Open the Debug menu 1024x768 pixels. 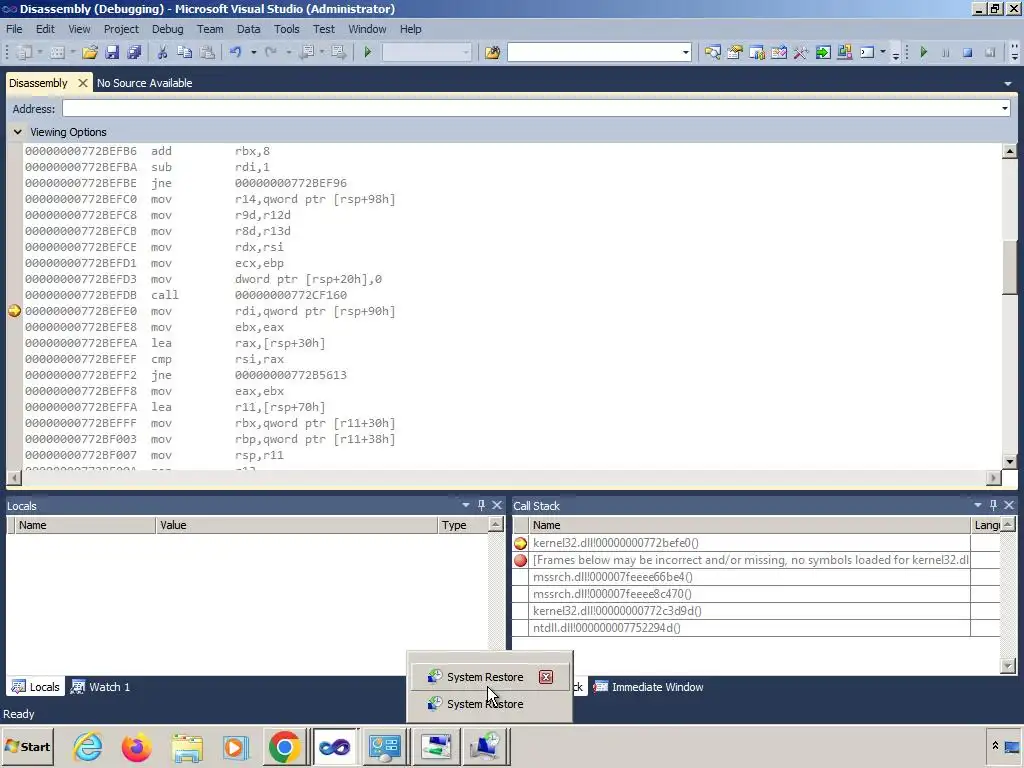[x=167, y=29]
